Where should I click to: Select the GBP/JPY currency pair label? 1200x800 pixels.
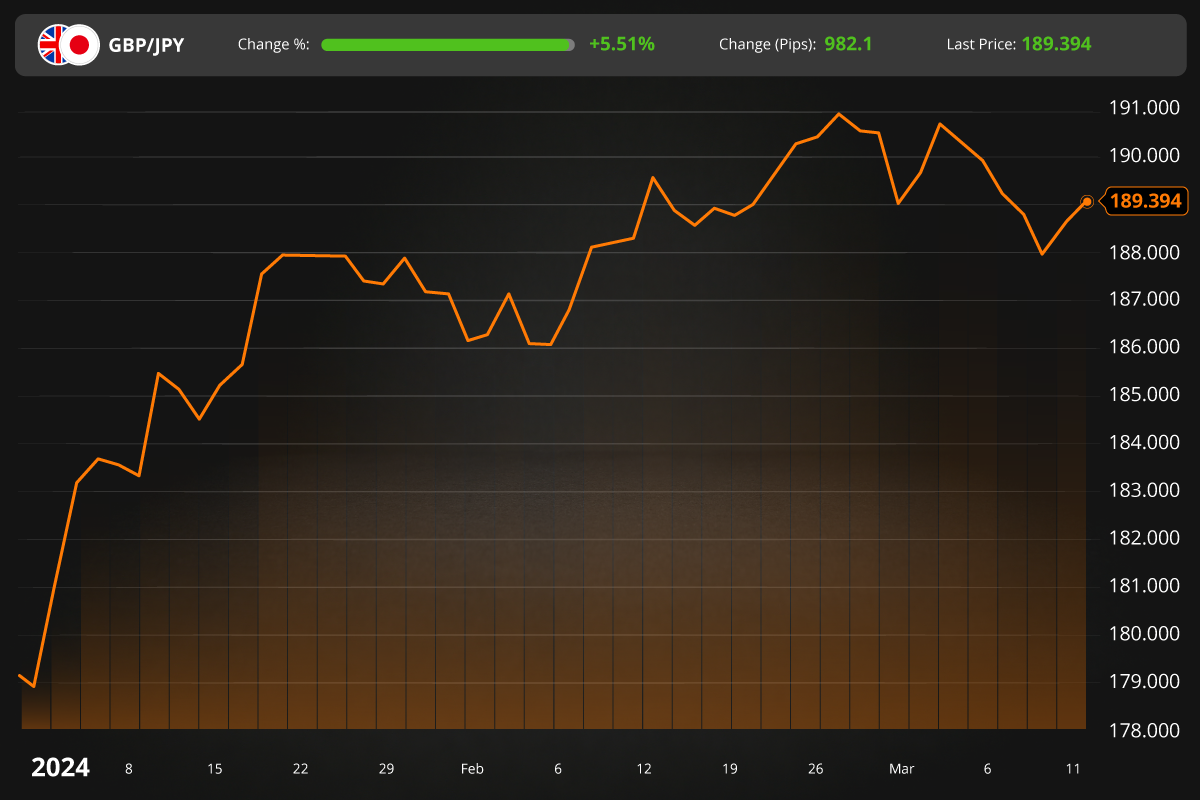coord(146,44)
